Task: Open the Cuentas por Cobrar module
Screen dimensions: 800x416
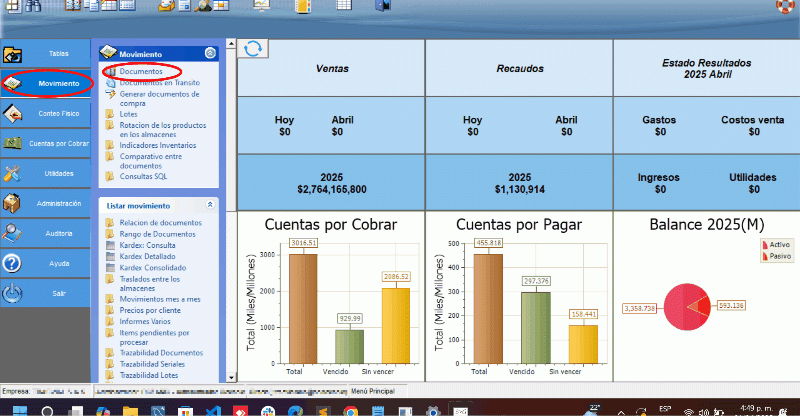Action: coord(47,143)
